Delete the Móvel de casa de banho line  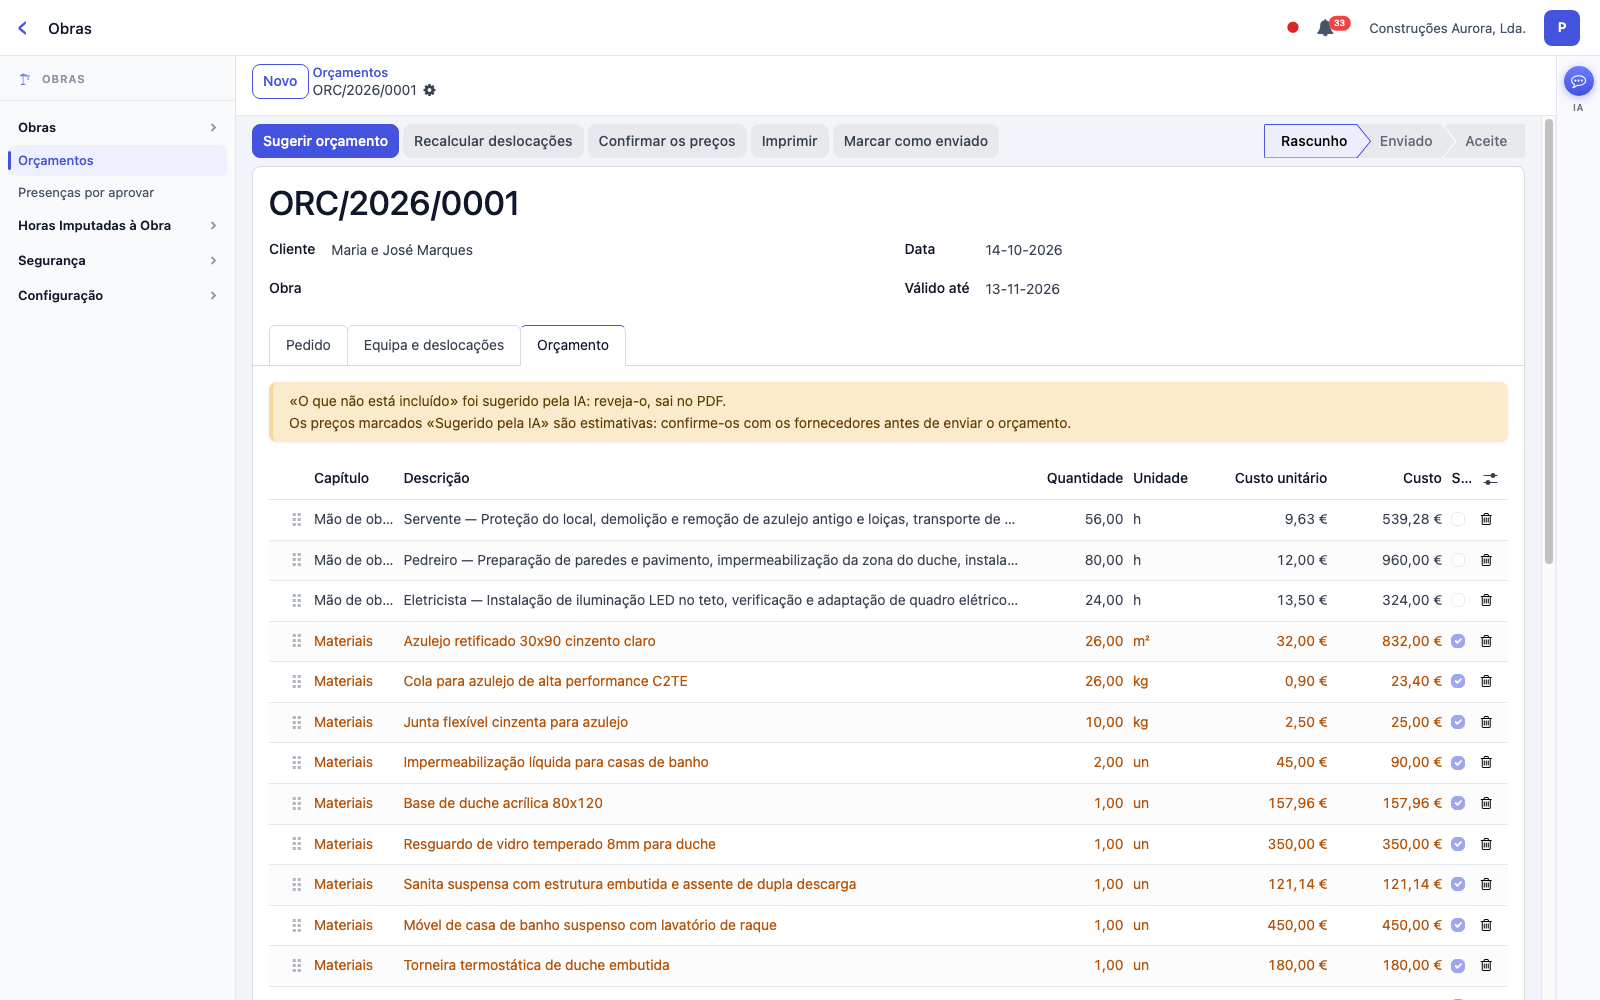click(x=1486, y=925)
